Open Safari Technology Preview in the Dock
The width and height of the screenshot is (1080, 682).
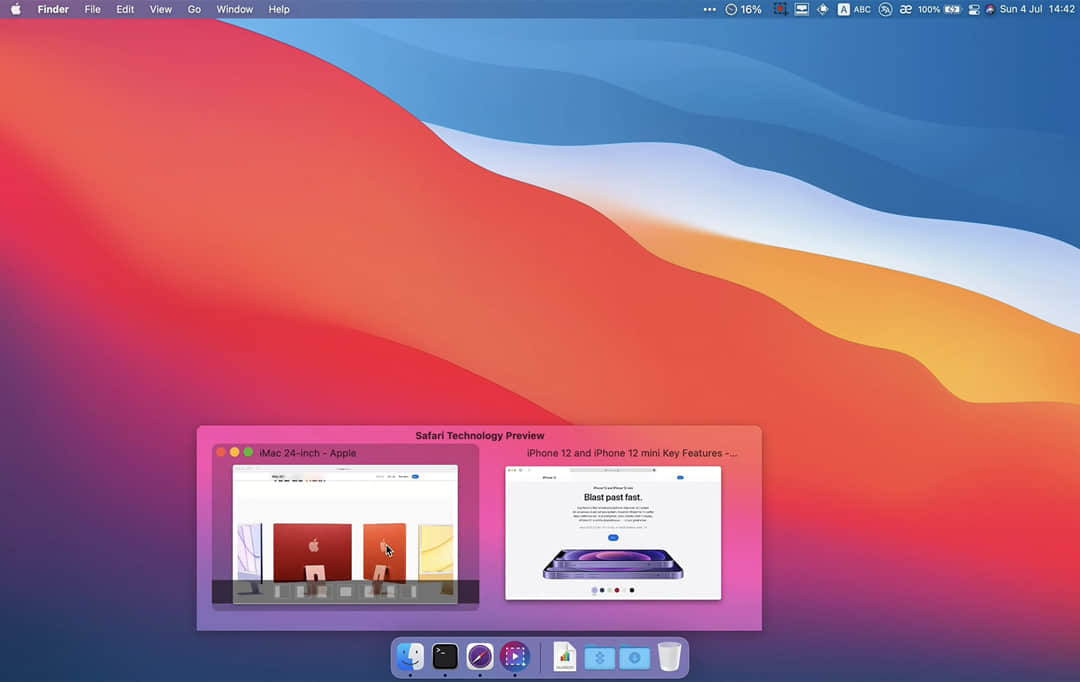[480, 657]
